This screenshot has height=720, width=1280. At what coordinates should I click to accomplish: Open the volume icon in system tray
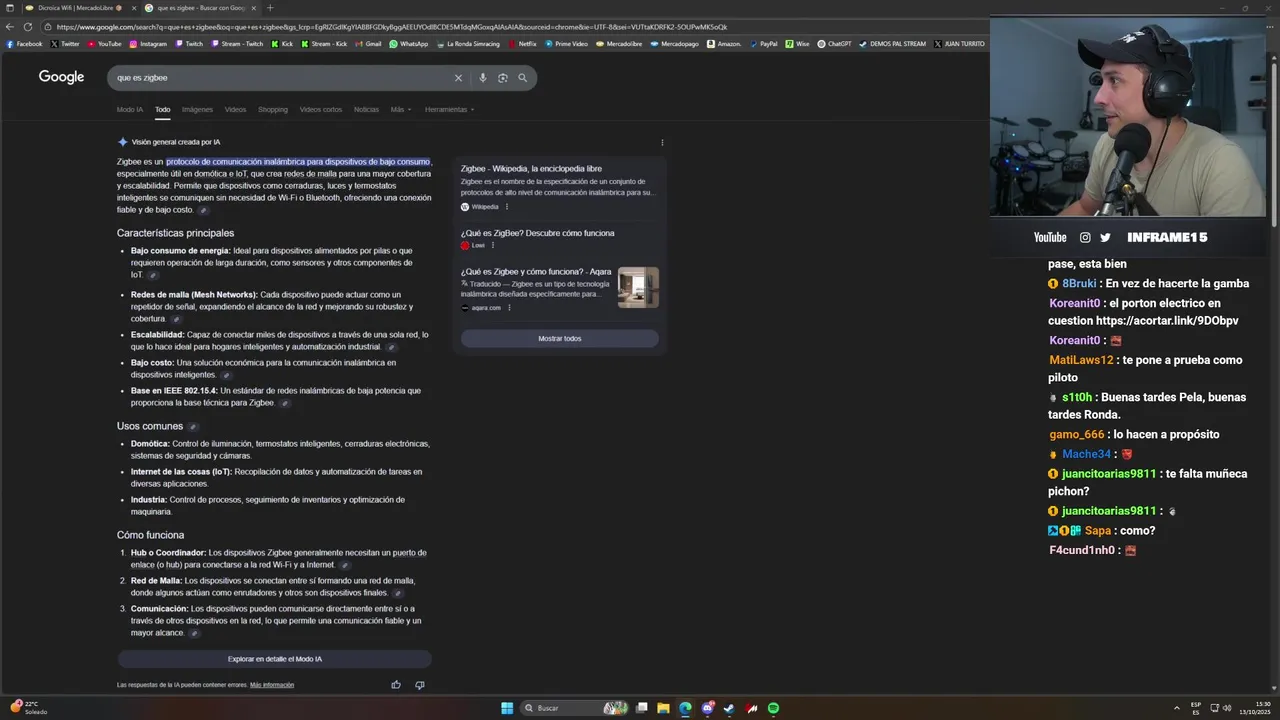click(1228, 708)
